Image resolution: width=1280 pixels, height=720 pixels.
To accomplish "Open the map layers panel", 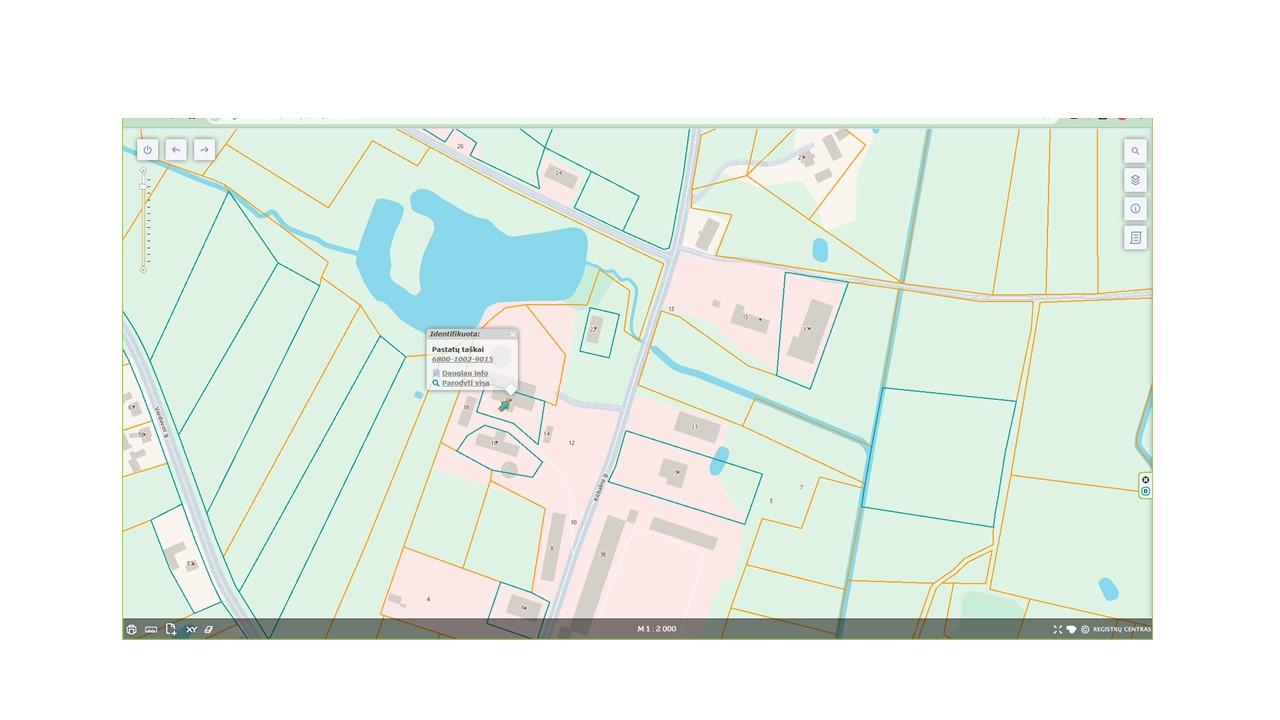I will 1135,180.
